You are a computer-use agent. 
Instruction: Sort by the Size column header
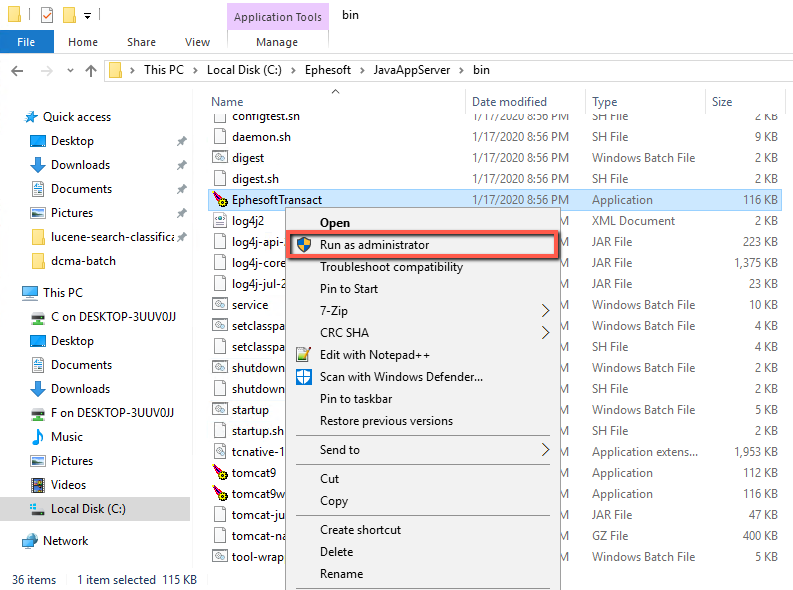tap(722, 102)
